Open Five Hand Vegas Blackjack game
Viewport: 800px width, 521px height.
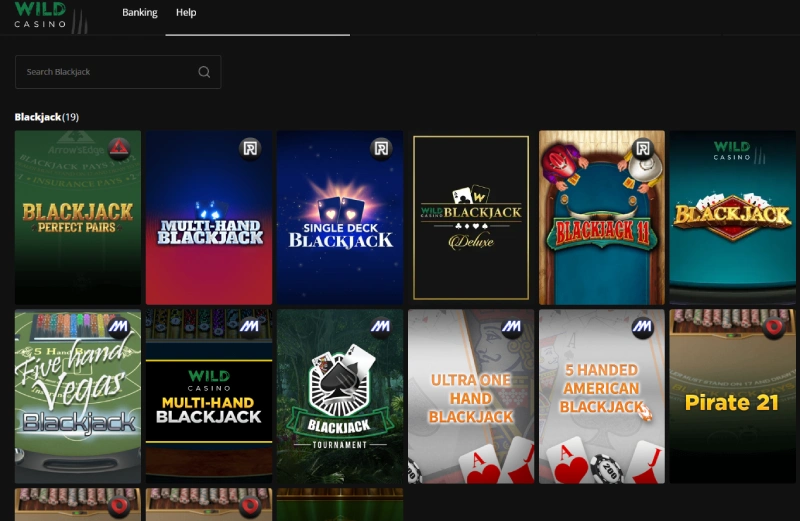tap(78, 396)
